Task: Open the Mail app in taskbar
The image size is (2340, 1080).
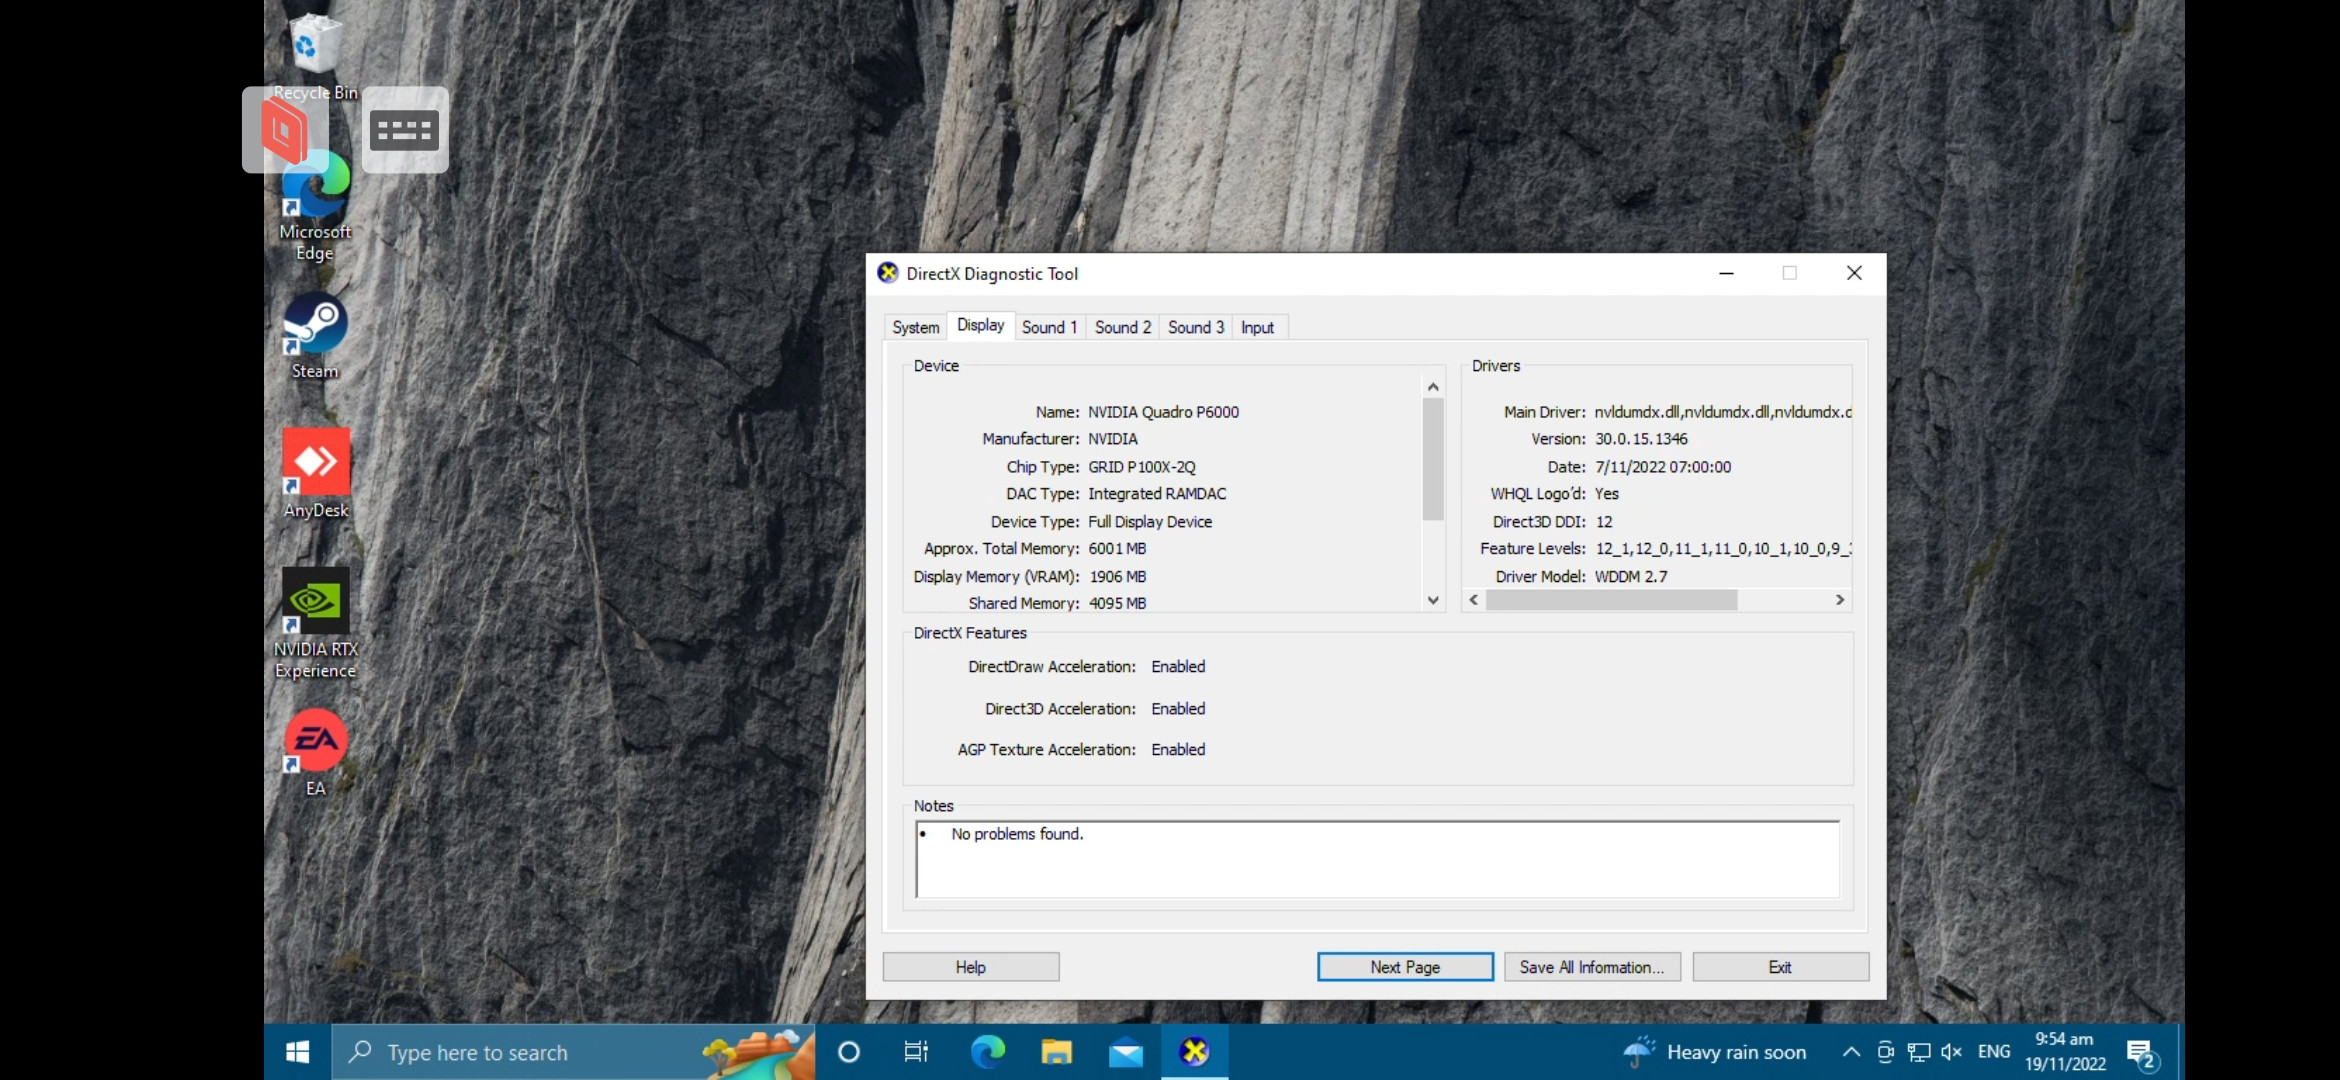Action: pos(1126,1052)
